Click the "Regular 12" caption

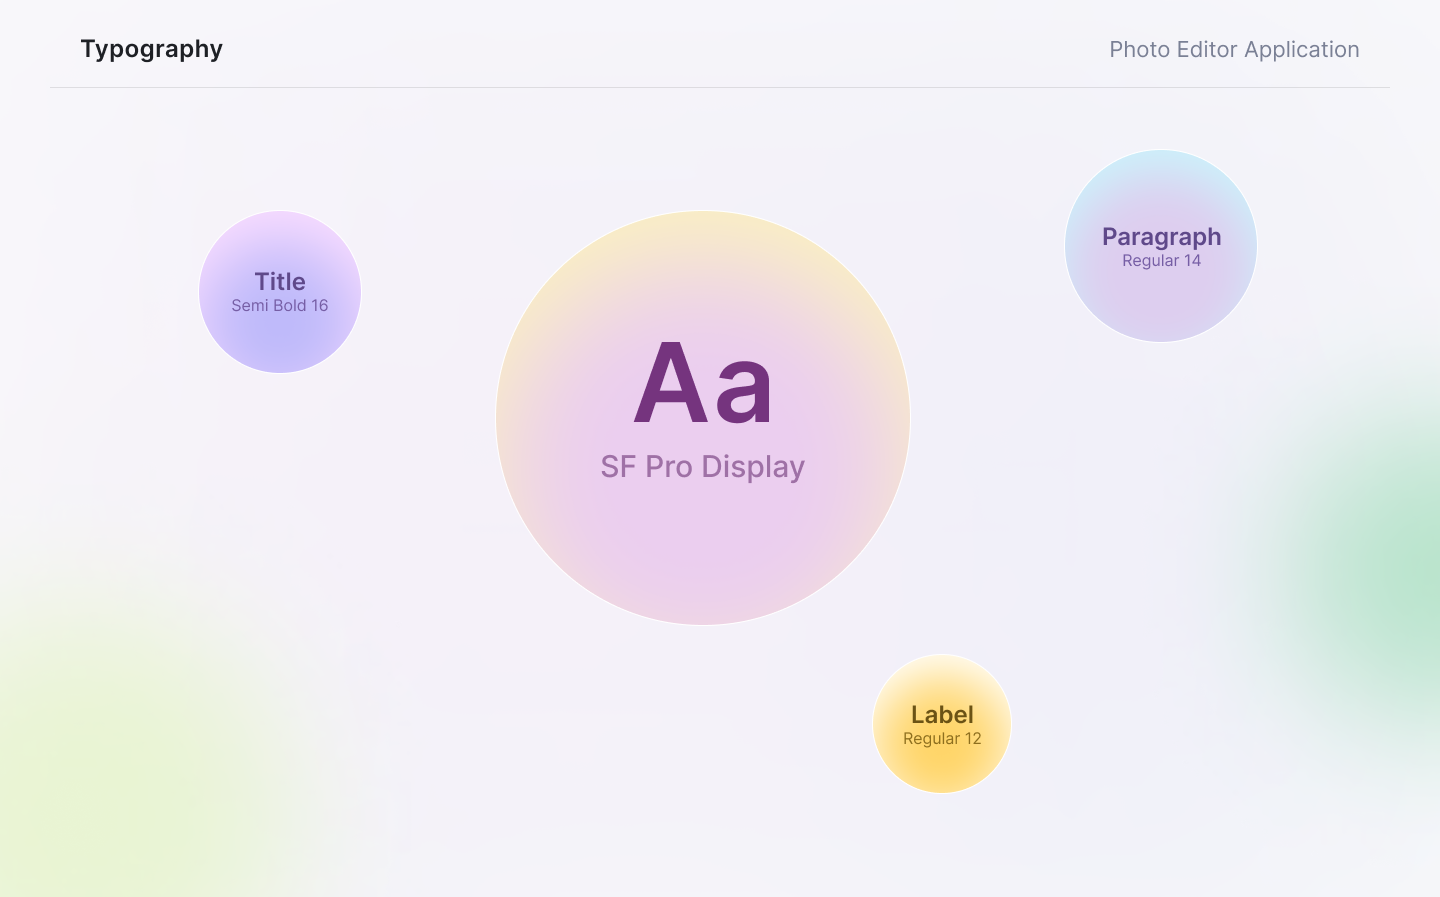942,739
